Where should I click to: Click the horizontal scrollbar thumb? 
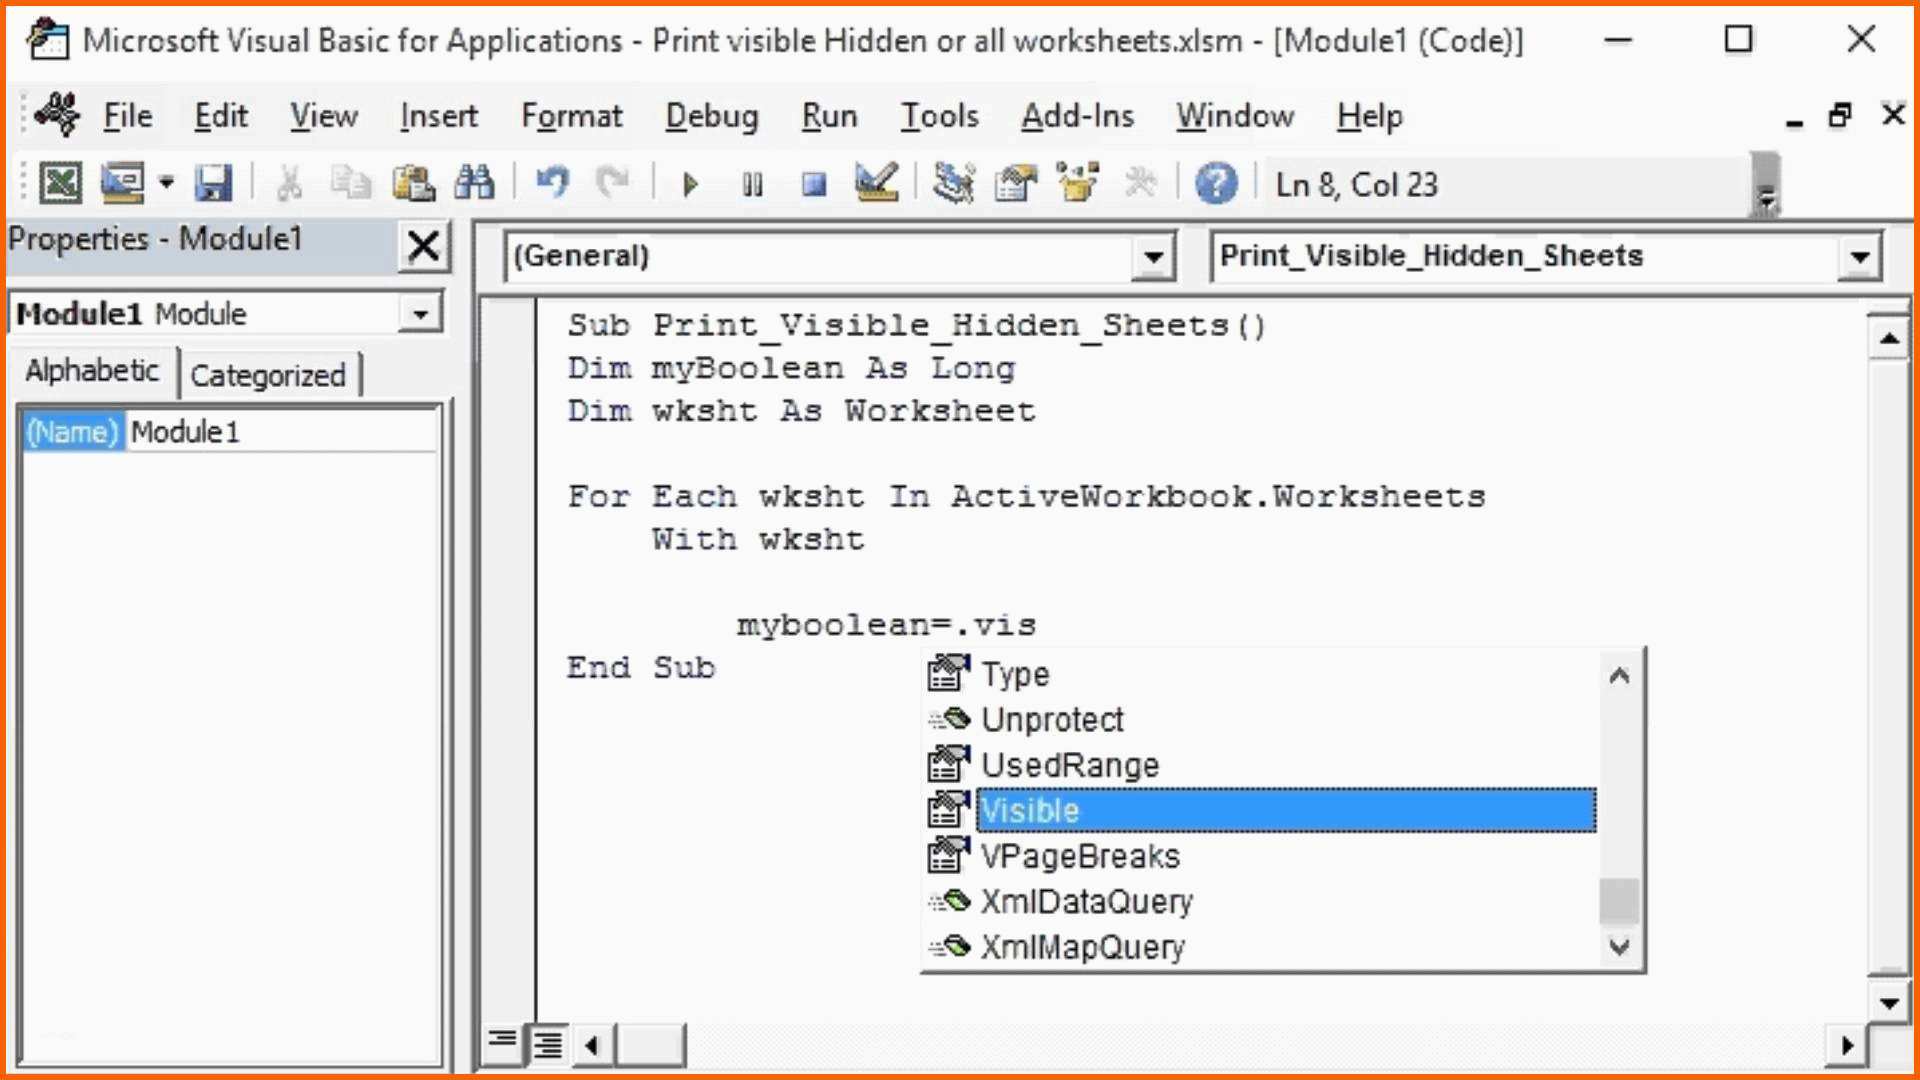tap(650, 1046)
